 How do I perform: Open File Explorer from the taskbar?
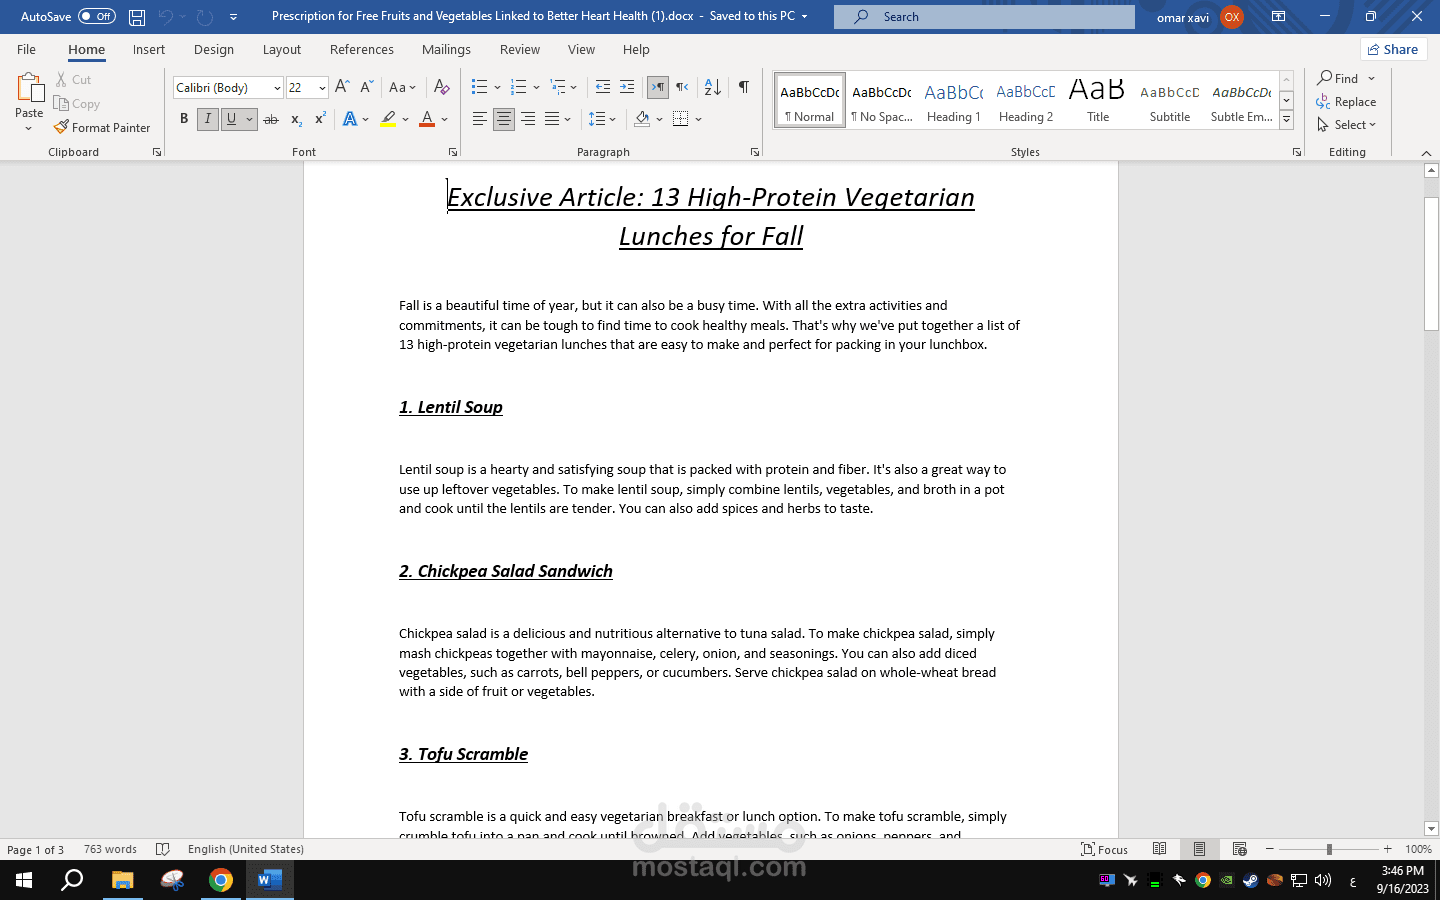click(123, 880)
